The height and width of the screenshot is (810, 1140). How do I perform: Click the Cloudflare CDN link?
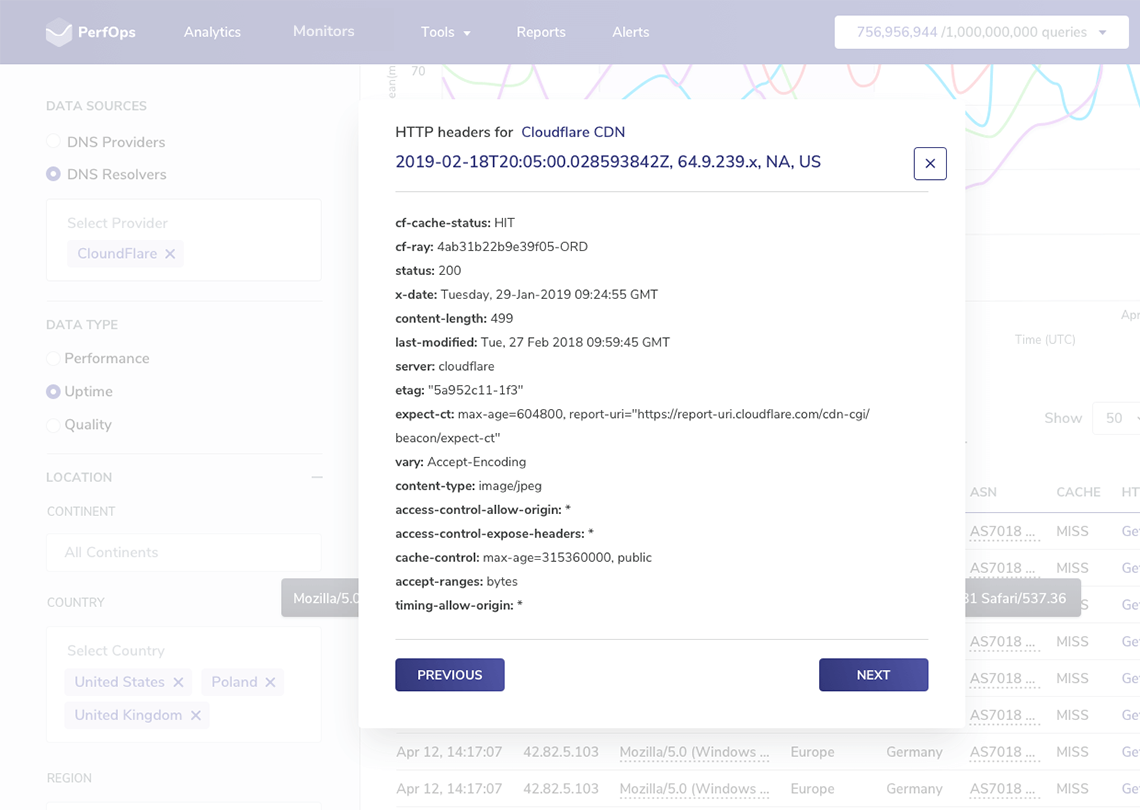click(573, 132)
